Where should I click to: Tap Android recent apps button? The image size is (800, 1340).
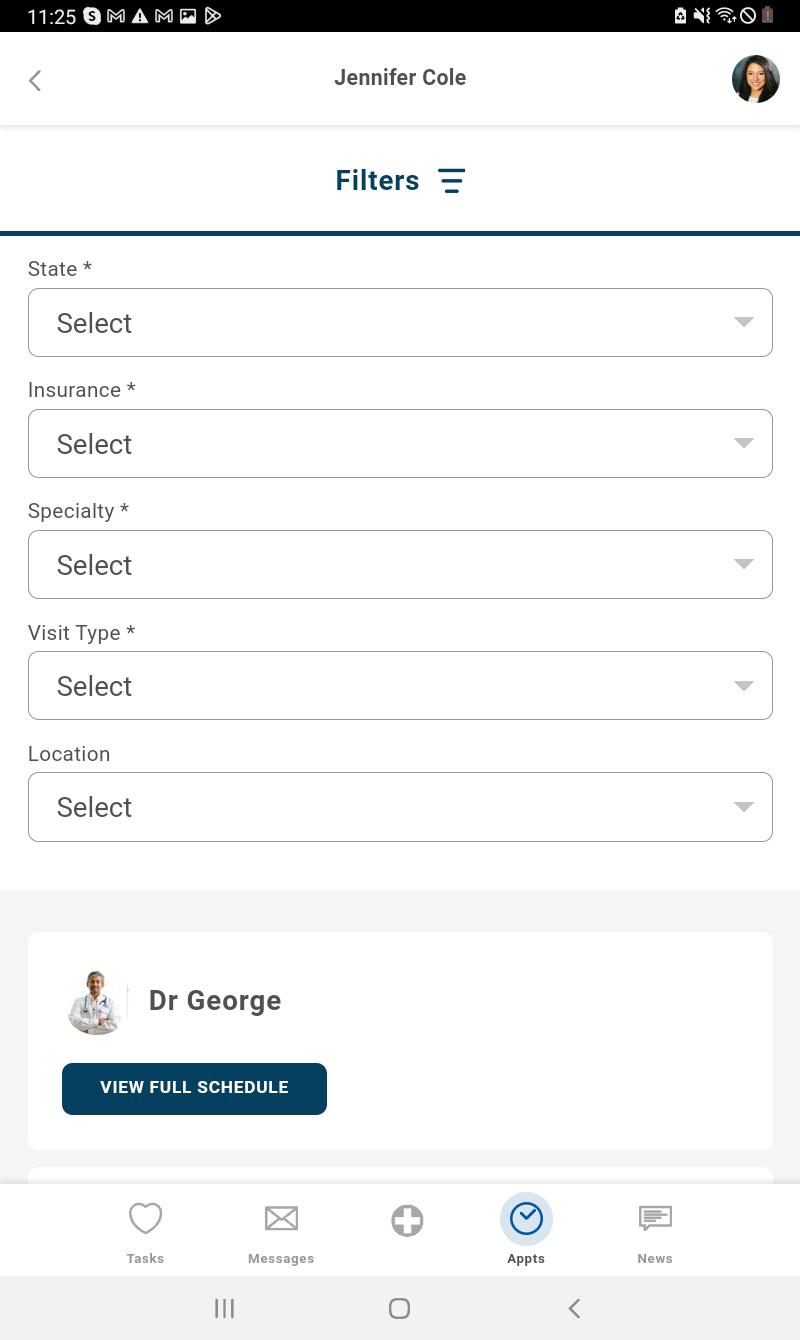(x=225, y=1308)
